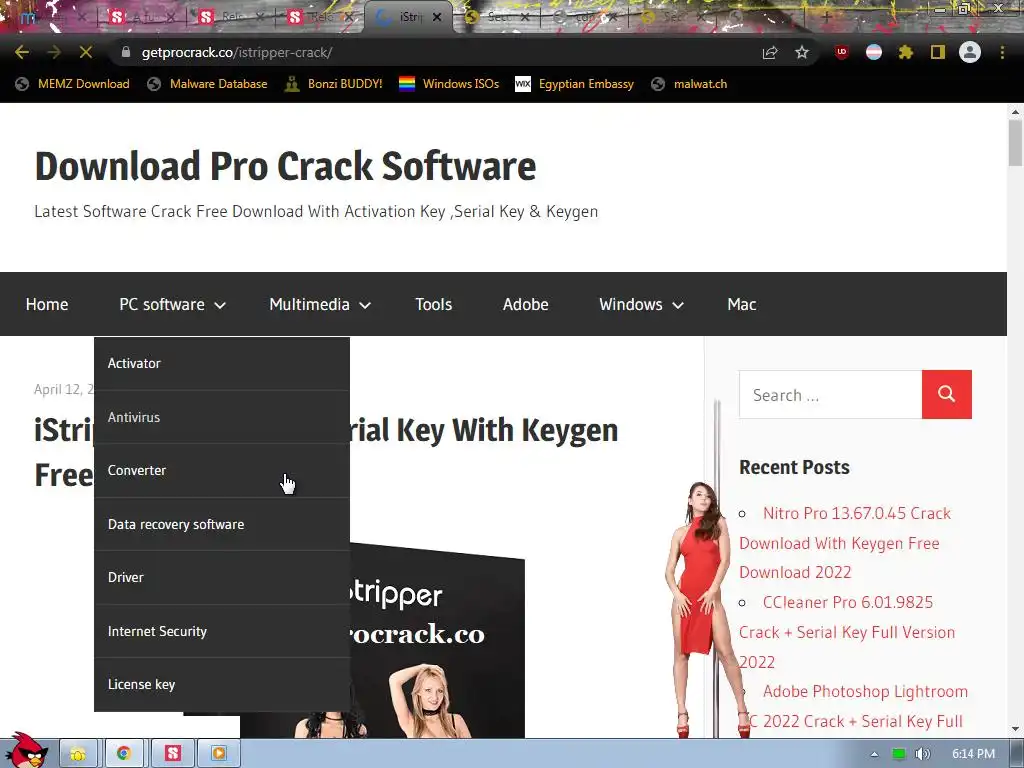
Task: Open the Bonzi BUDDY! bookmark
Action: (334, 84)
